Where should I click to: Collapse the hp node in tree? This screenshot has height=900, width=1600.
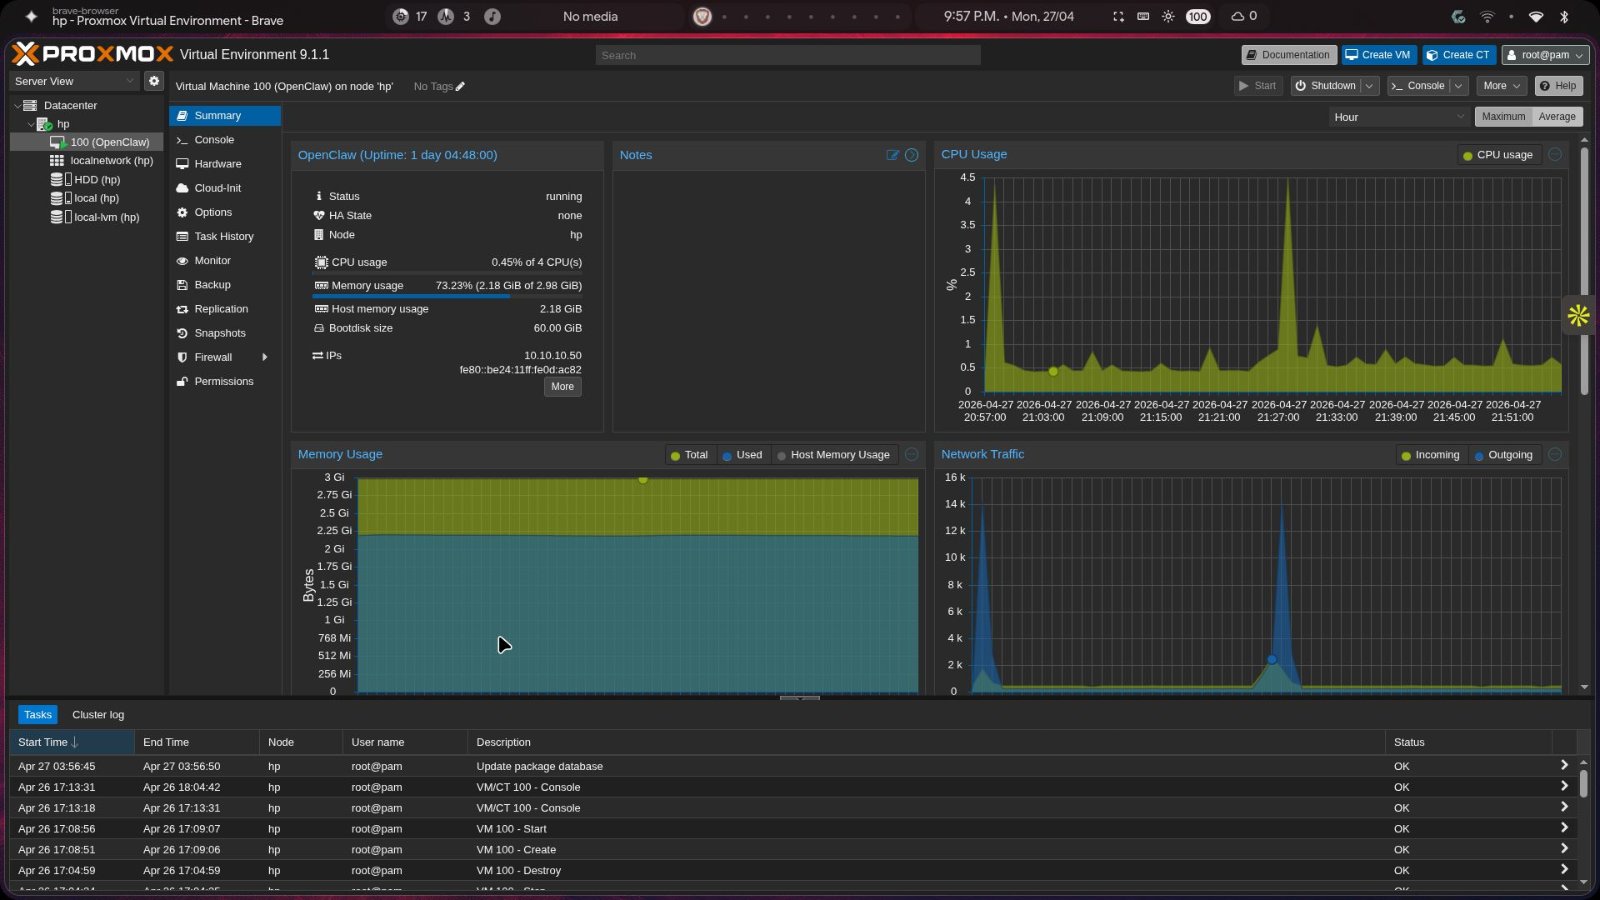(31, 124)
